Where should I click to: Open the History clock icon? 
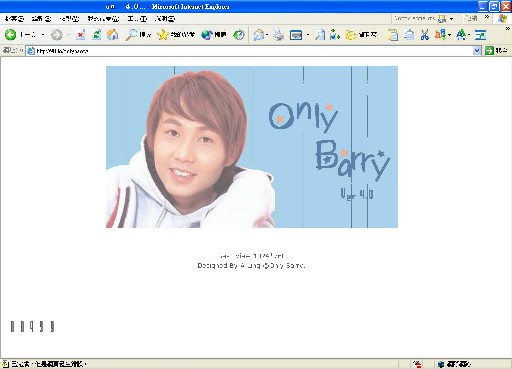239,35
